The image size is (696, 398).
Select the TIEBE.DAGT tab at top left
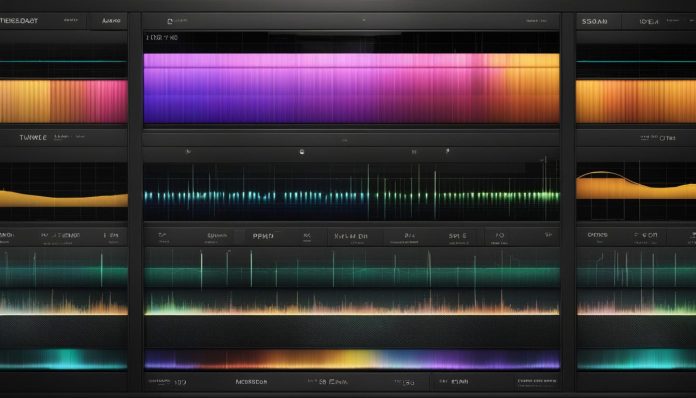[x=19, y=21]
